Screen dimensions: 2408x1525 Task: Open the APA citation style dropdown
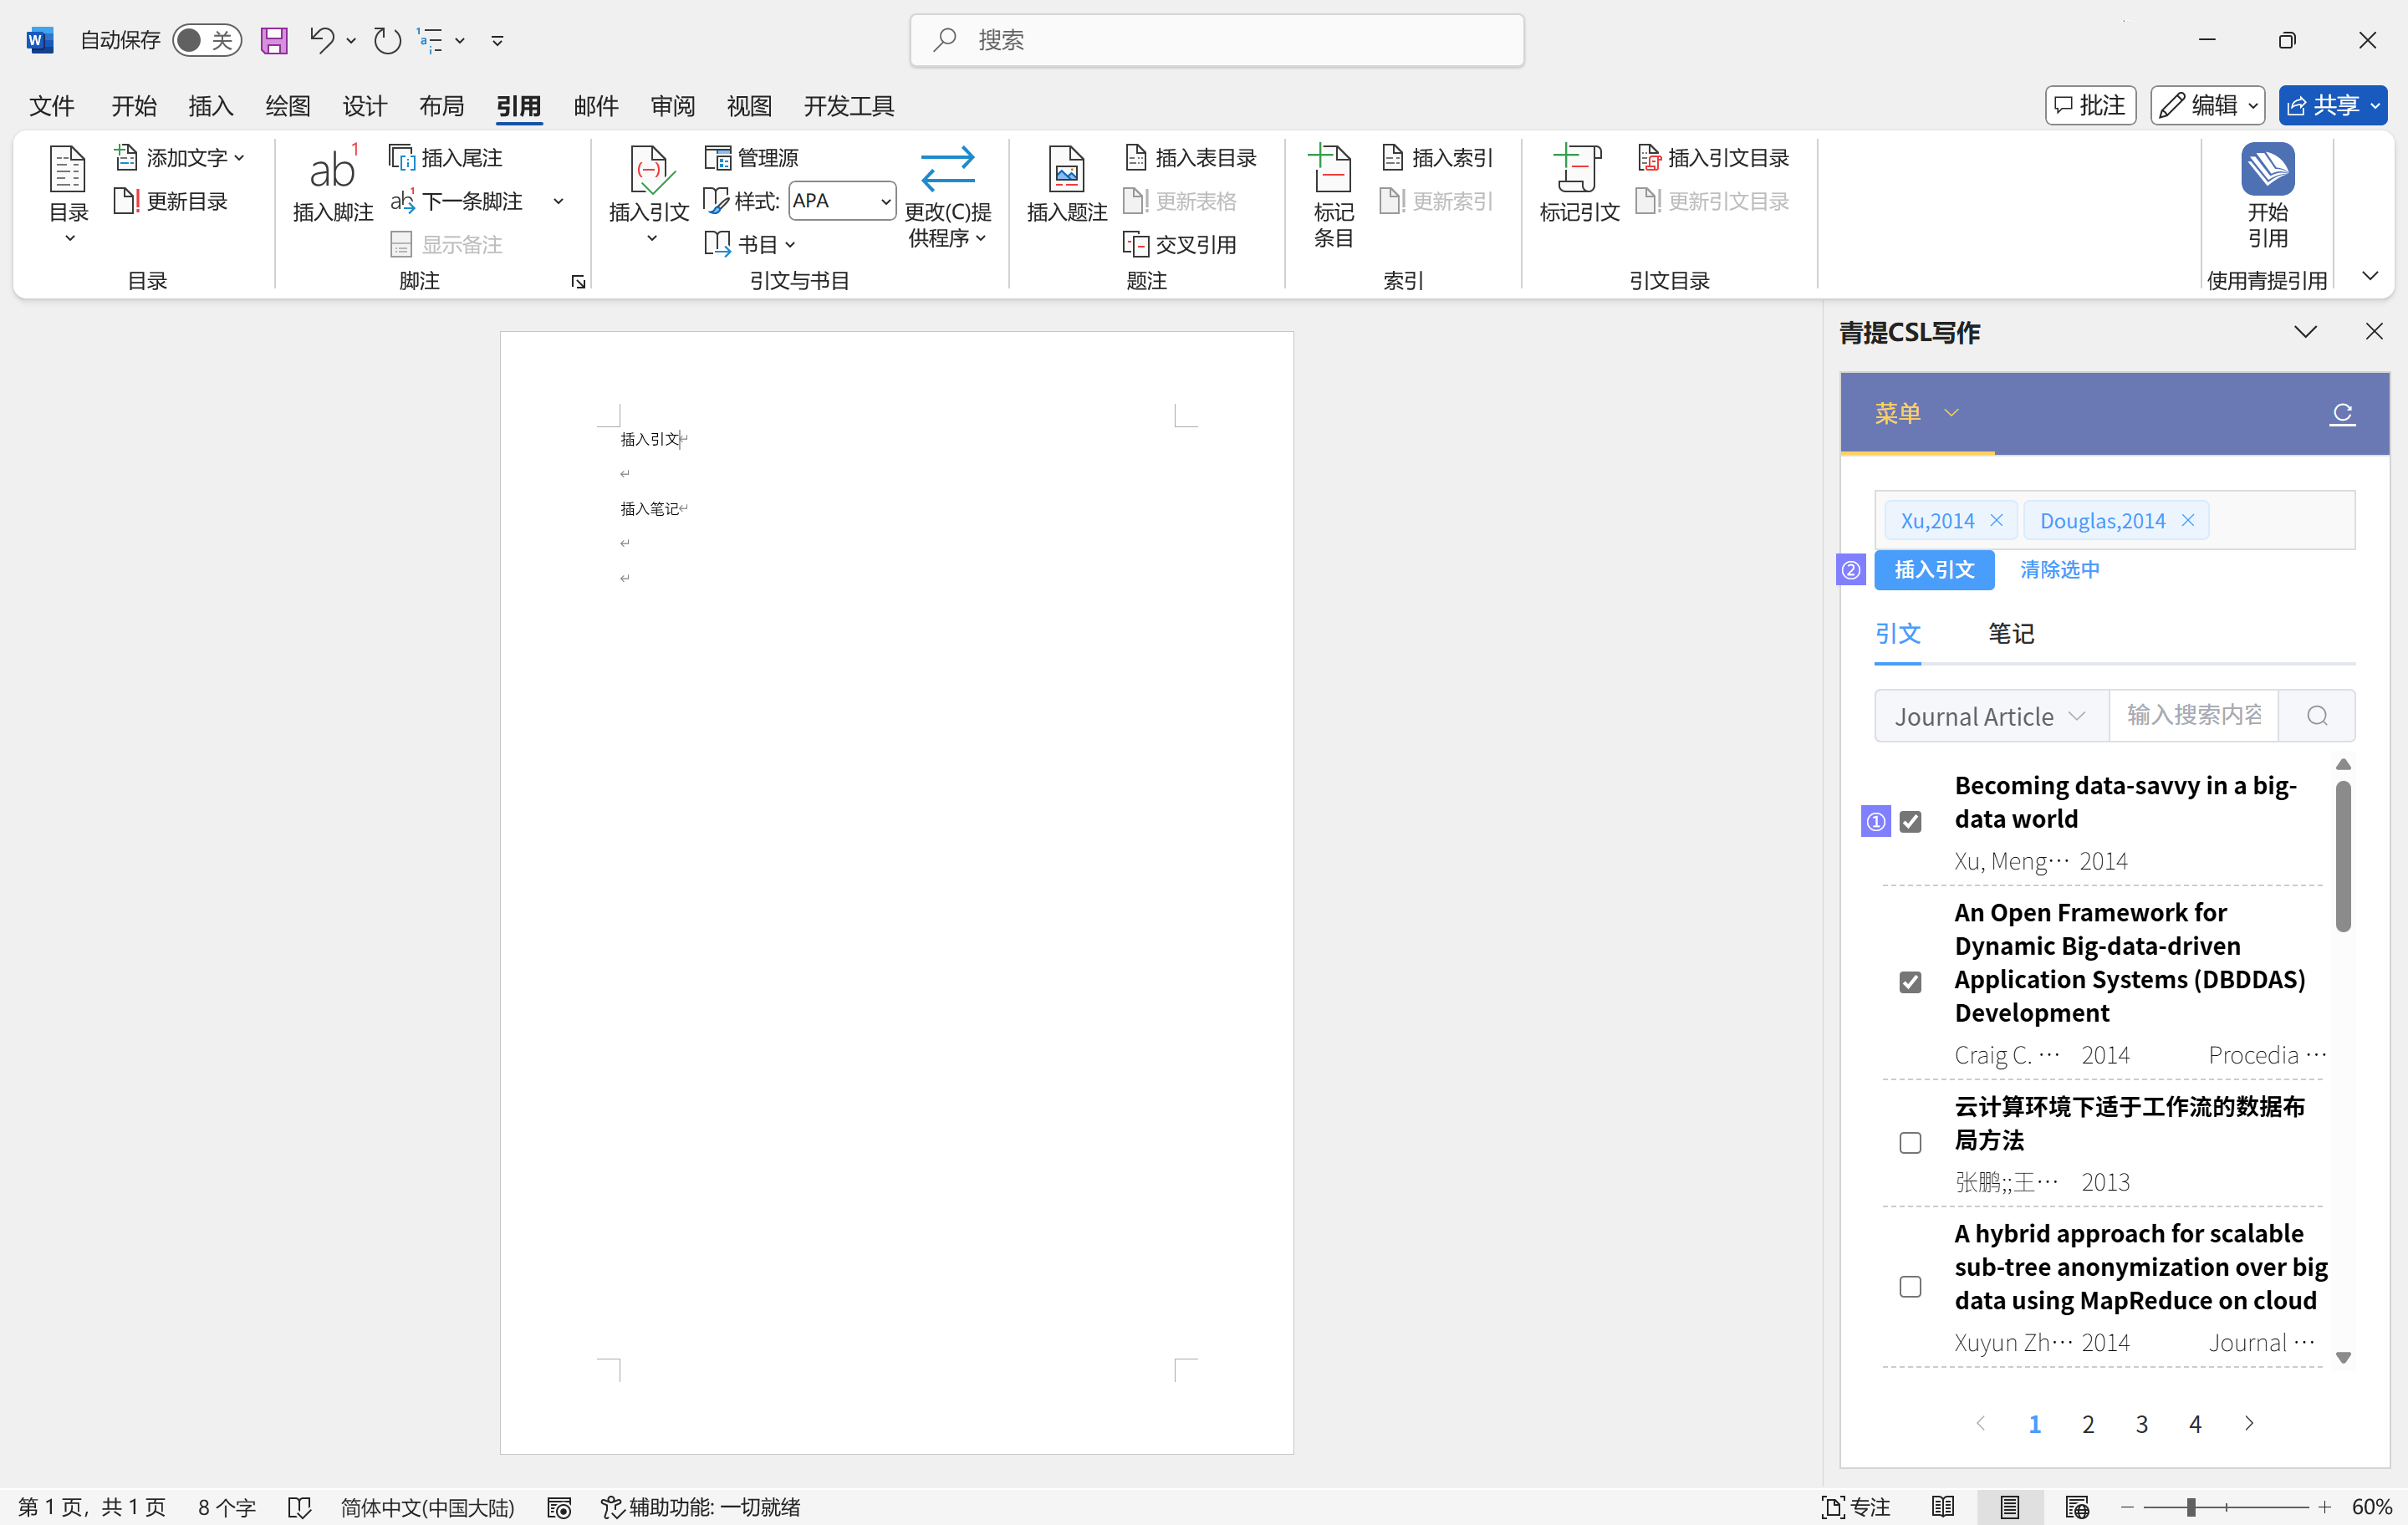[x=884, y=201]
